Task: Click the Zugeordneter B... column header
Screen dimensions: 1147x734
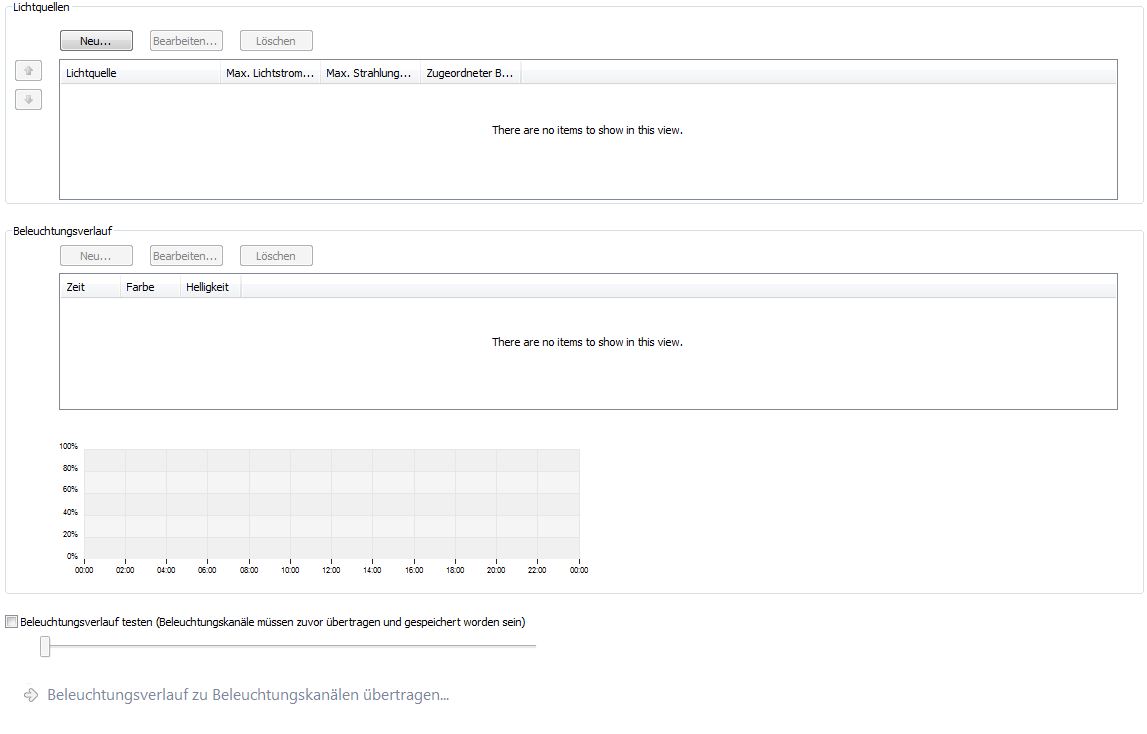Action: tap(470, 73)
